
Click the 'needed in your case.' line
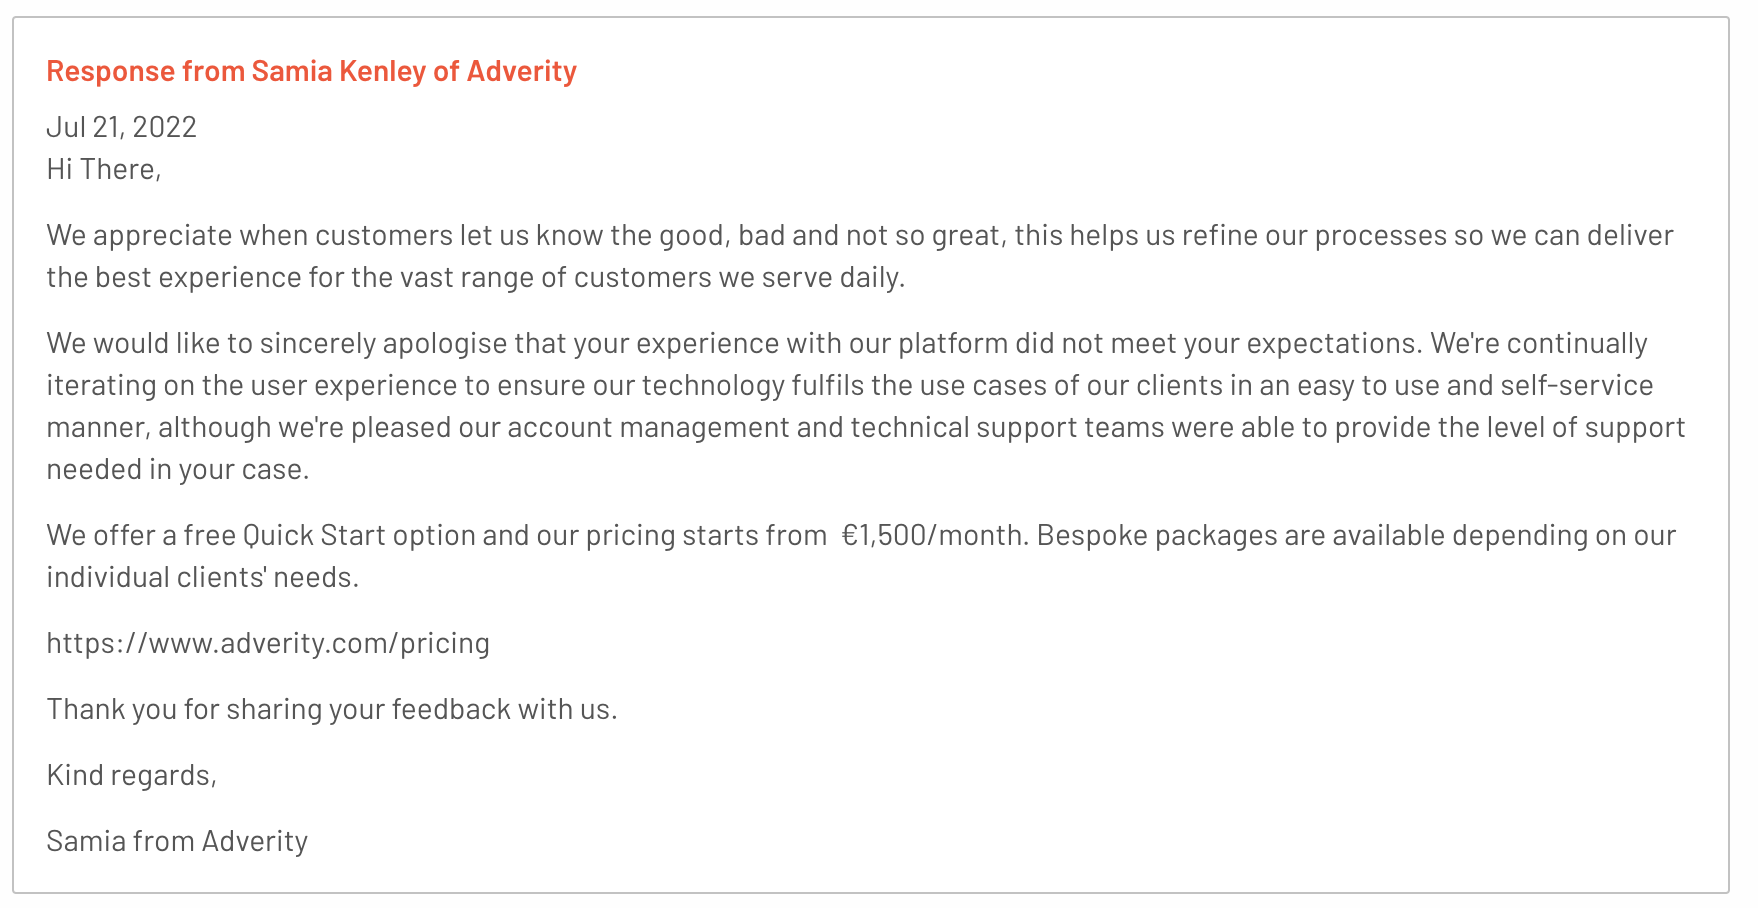[x=178, y=469]
